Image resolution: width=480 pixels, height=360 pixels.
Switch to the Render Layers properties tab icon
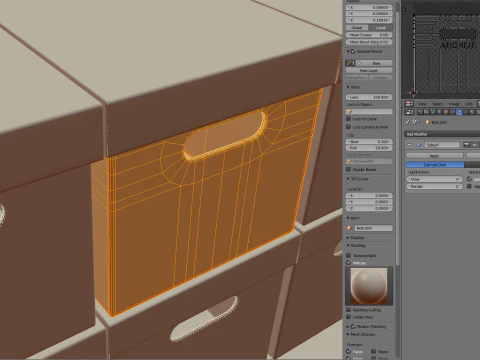[426, 112]
